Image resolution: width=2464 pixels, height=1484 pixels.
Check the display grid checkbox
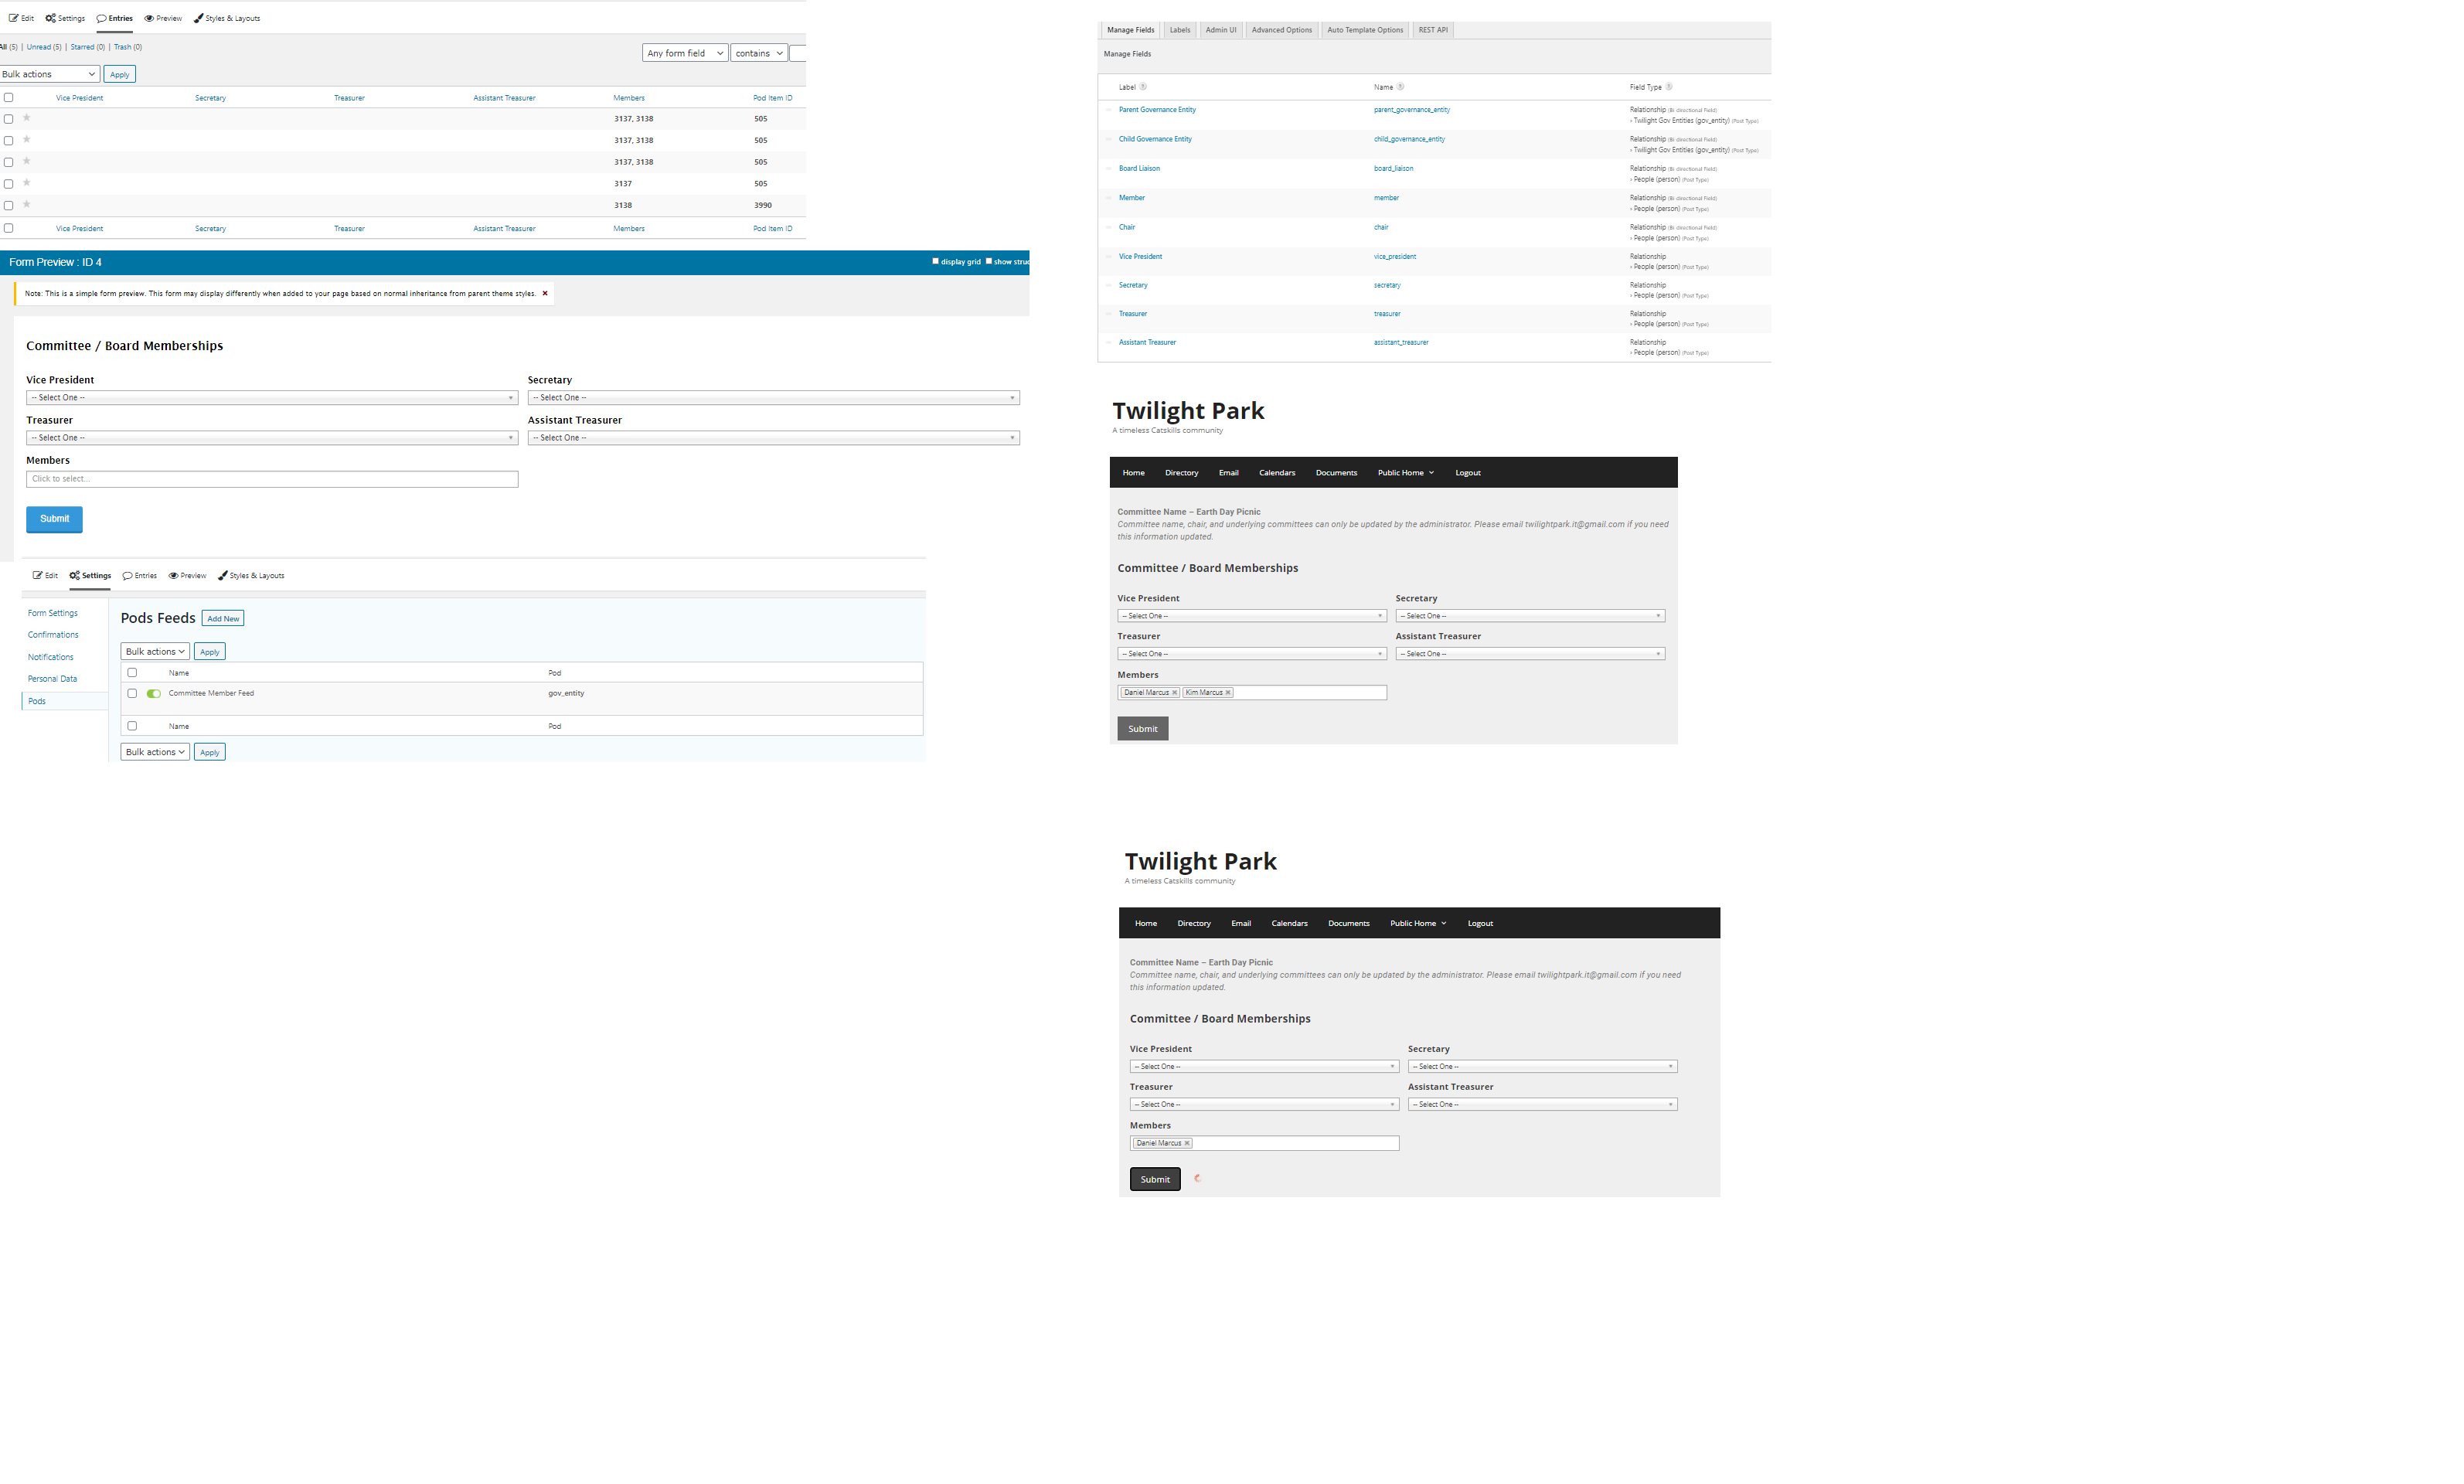935,261
